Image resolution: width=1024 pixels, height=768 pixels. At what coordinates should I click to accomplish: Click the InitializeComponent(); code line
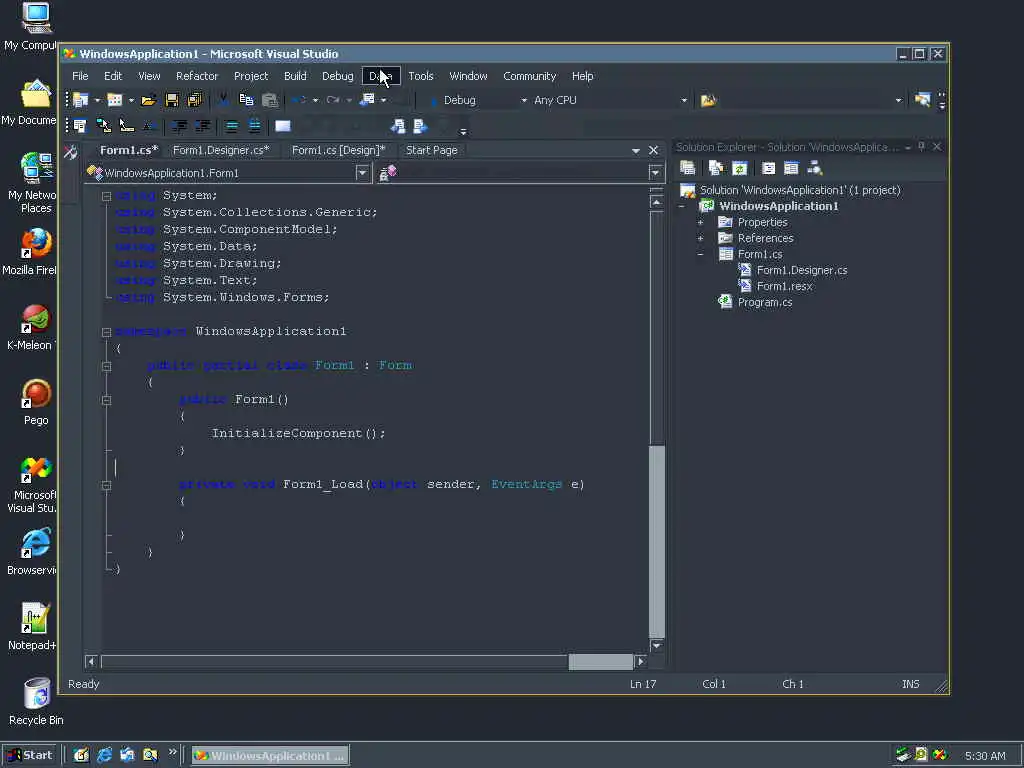pyautogui.click(x=298, y=434)
